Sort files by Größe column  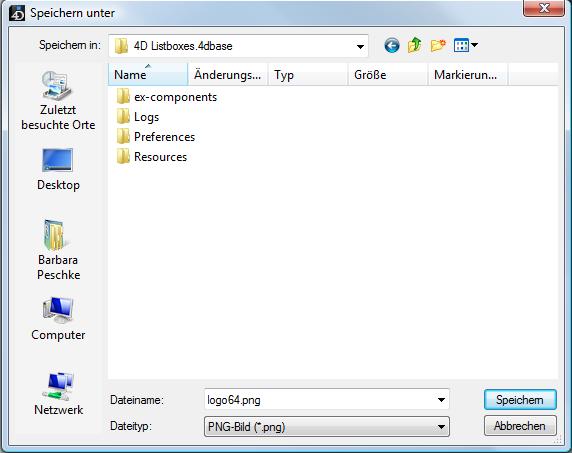(388, 75)
